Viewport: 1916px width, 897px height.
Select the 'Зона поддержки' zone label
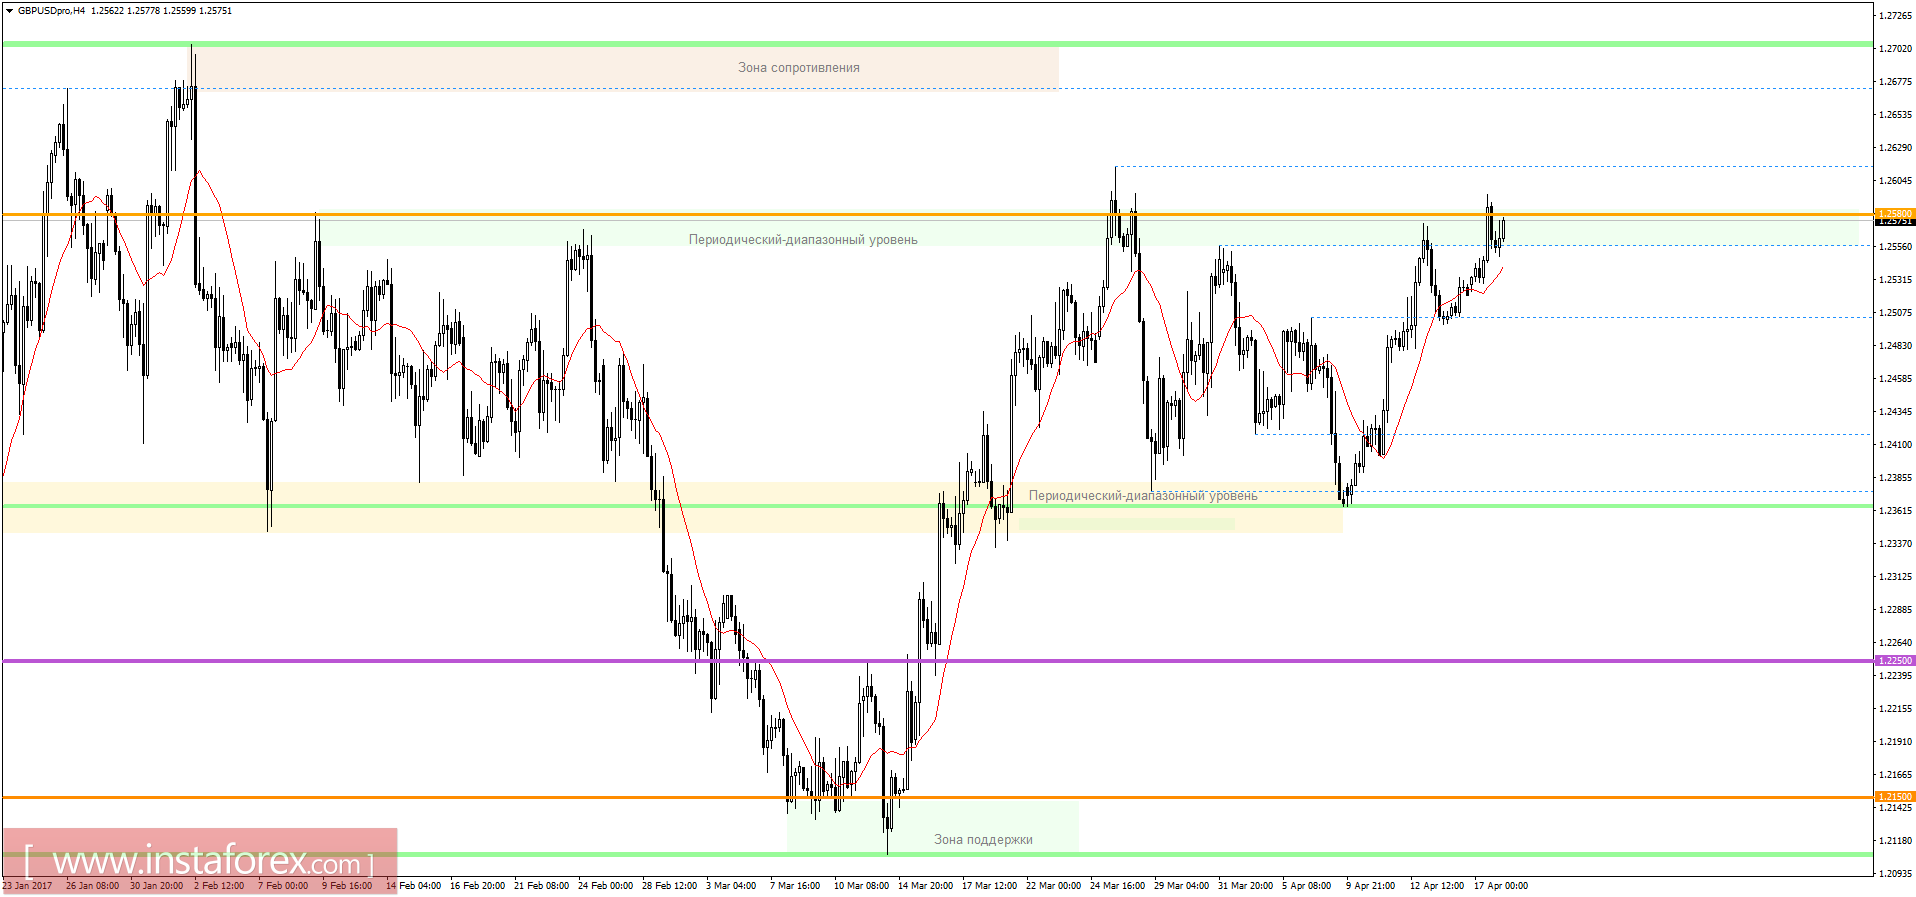click(983, 840)
